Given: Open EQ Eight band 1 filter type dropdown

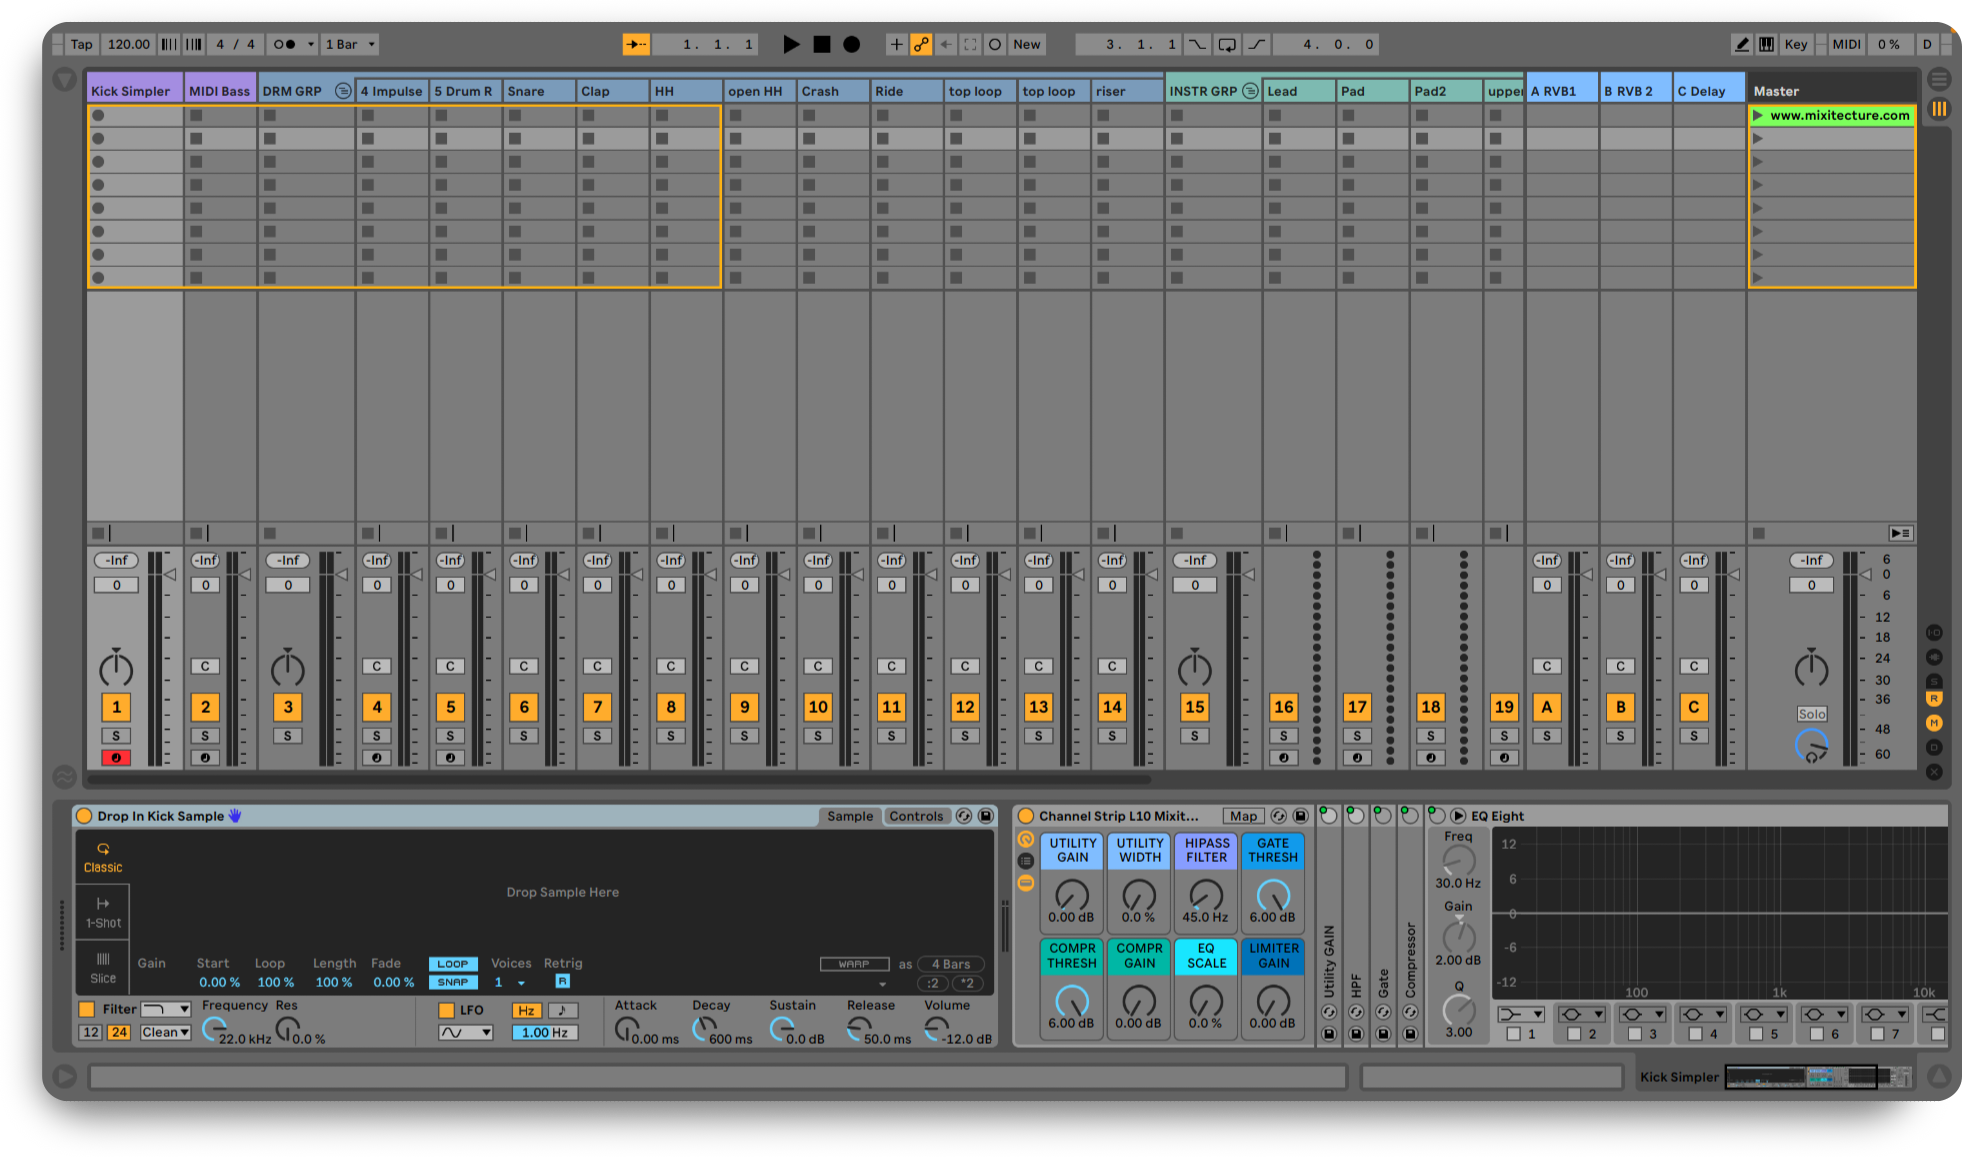Looking at the screenshot, I should click(1520, 1014).
